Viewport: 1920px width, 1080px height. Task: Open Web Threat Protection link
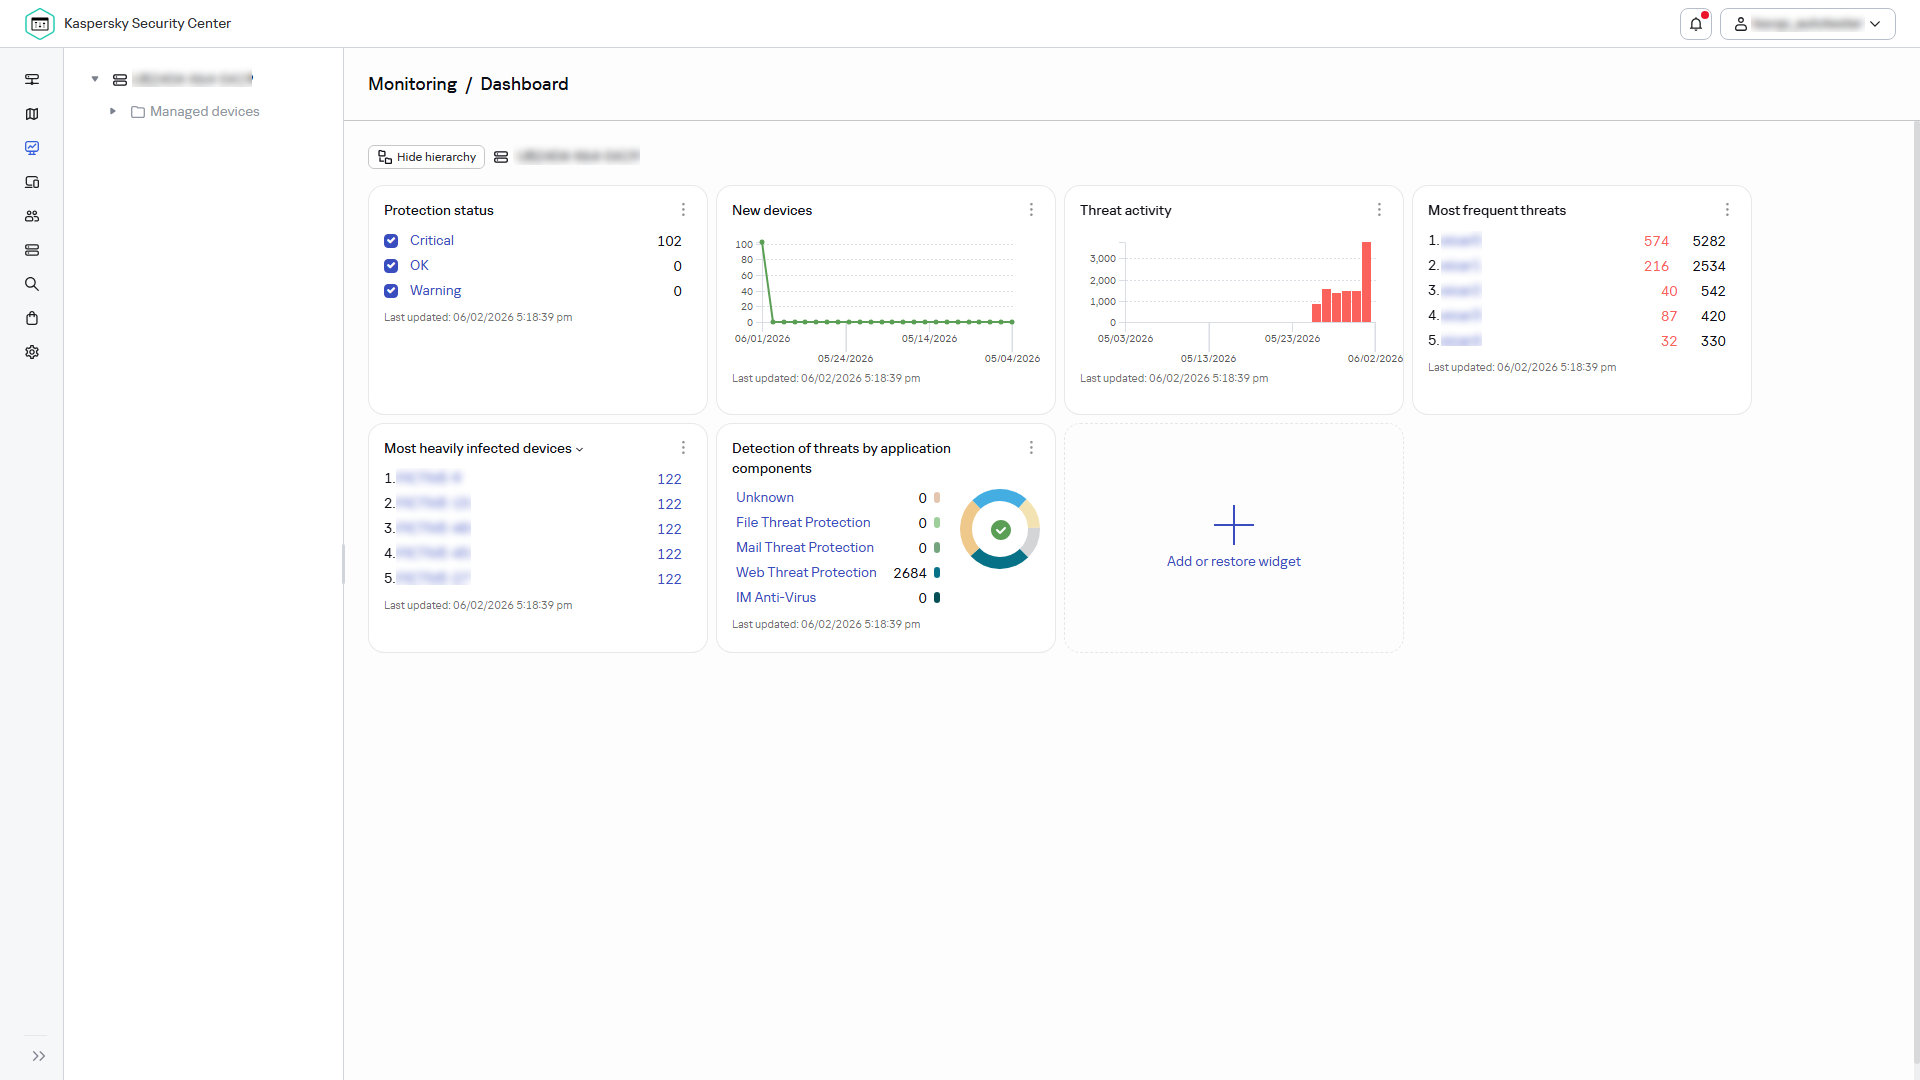[806, 572]
